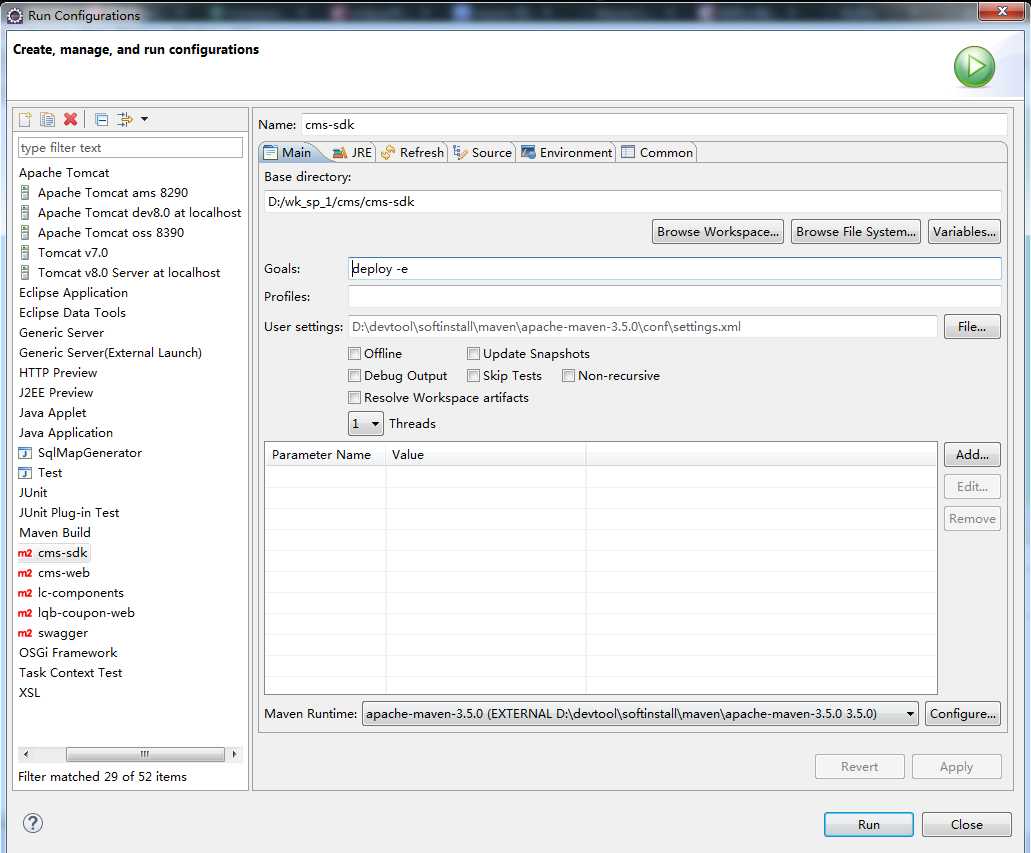Click the Collapse All toolbar icon
The height and width of the screenshot is (853, 1031).
point(101,119)
